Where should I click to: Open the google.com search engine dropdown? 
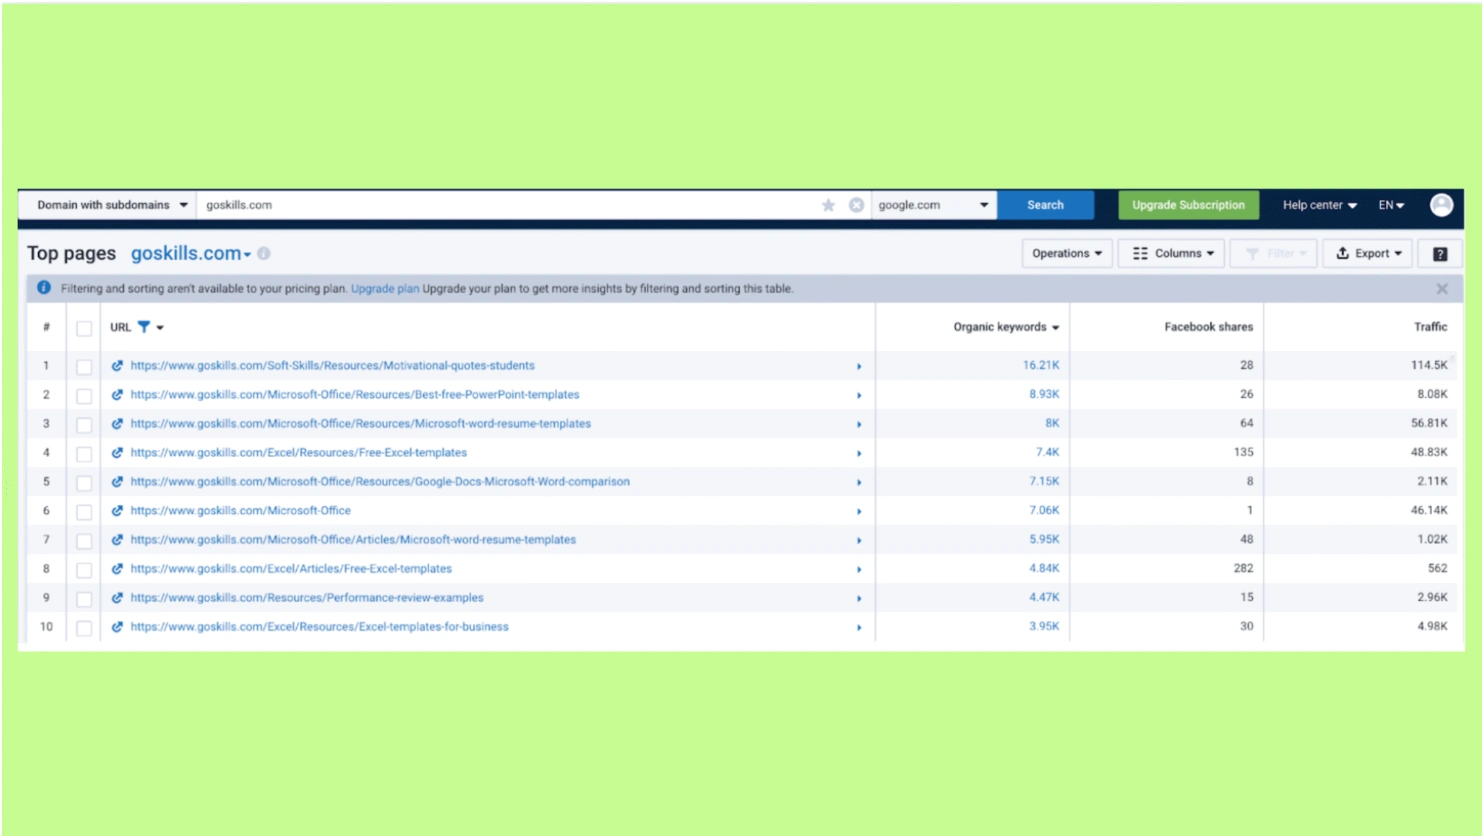coord(933,205)
